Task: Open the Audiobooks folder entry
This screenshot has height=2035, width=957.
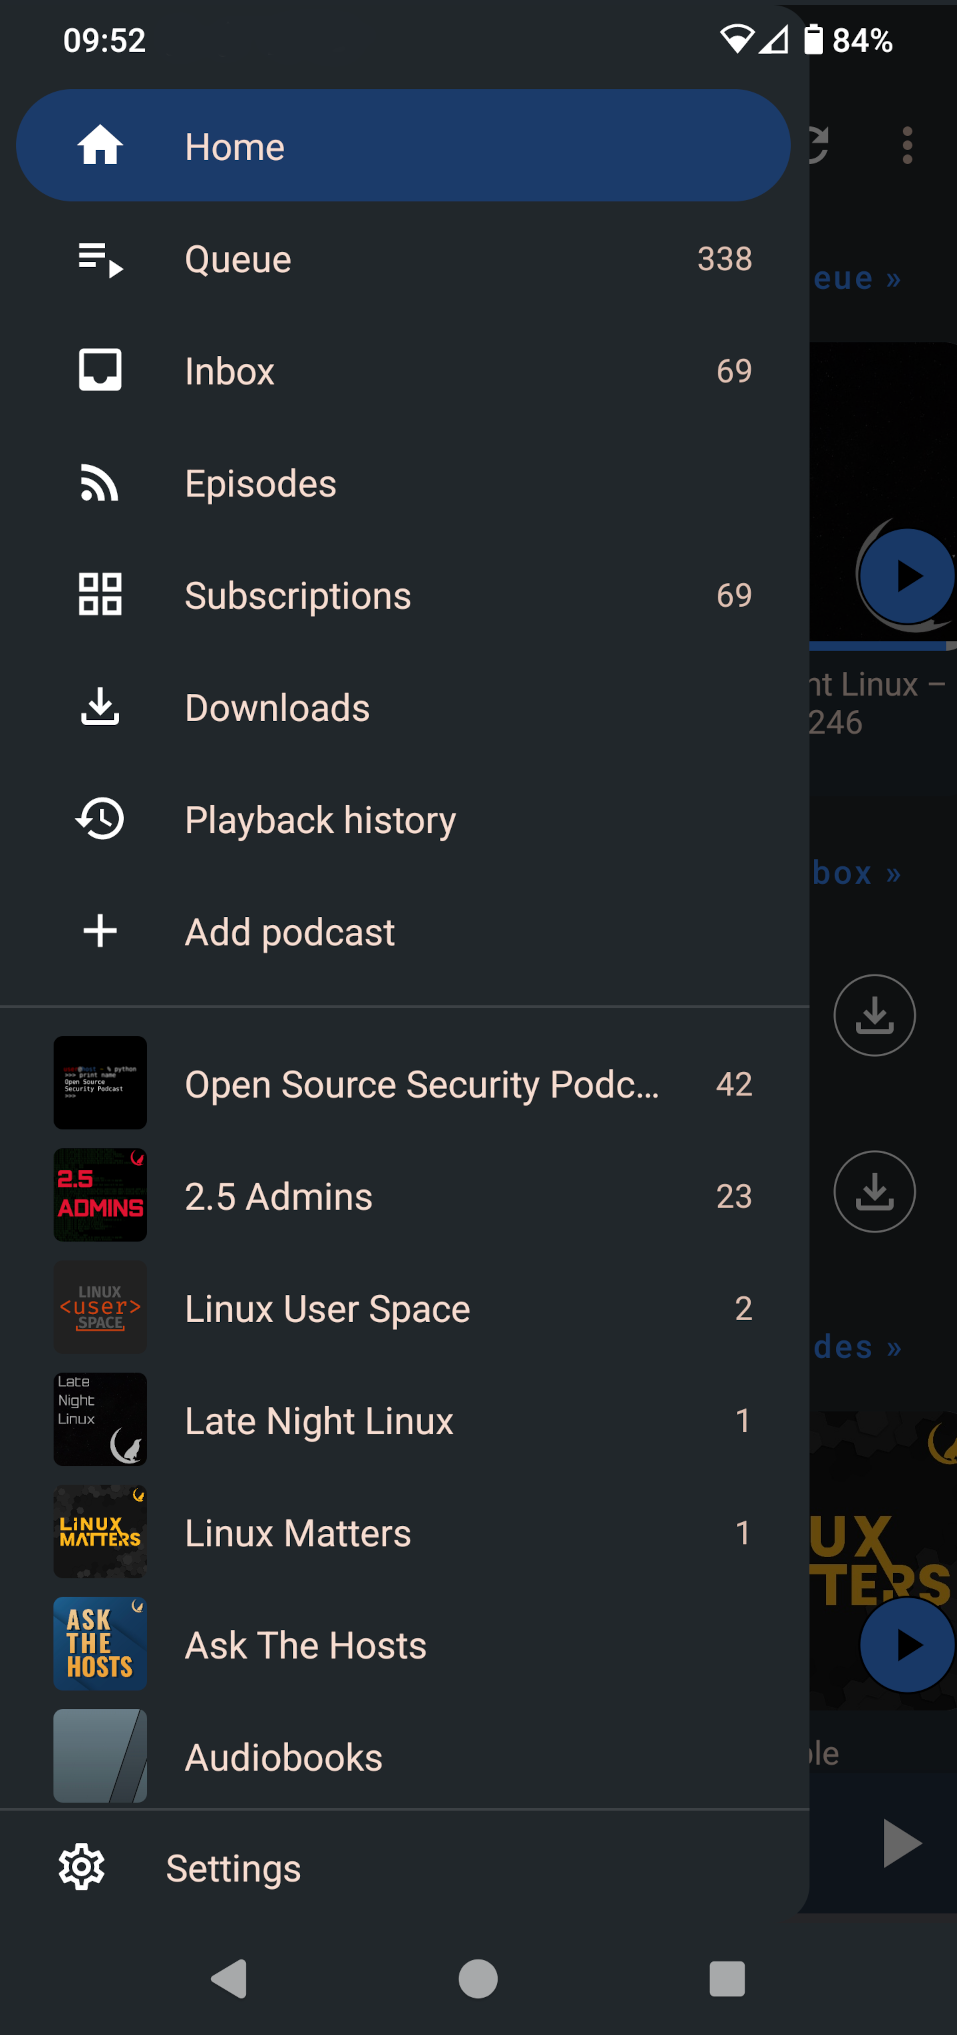Action: 283,1758
